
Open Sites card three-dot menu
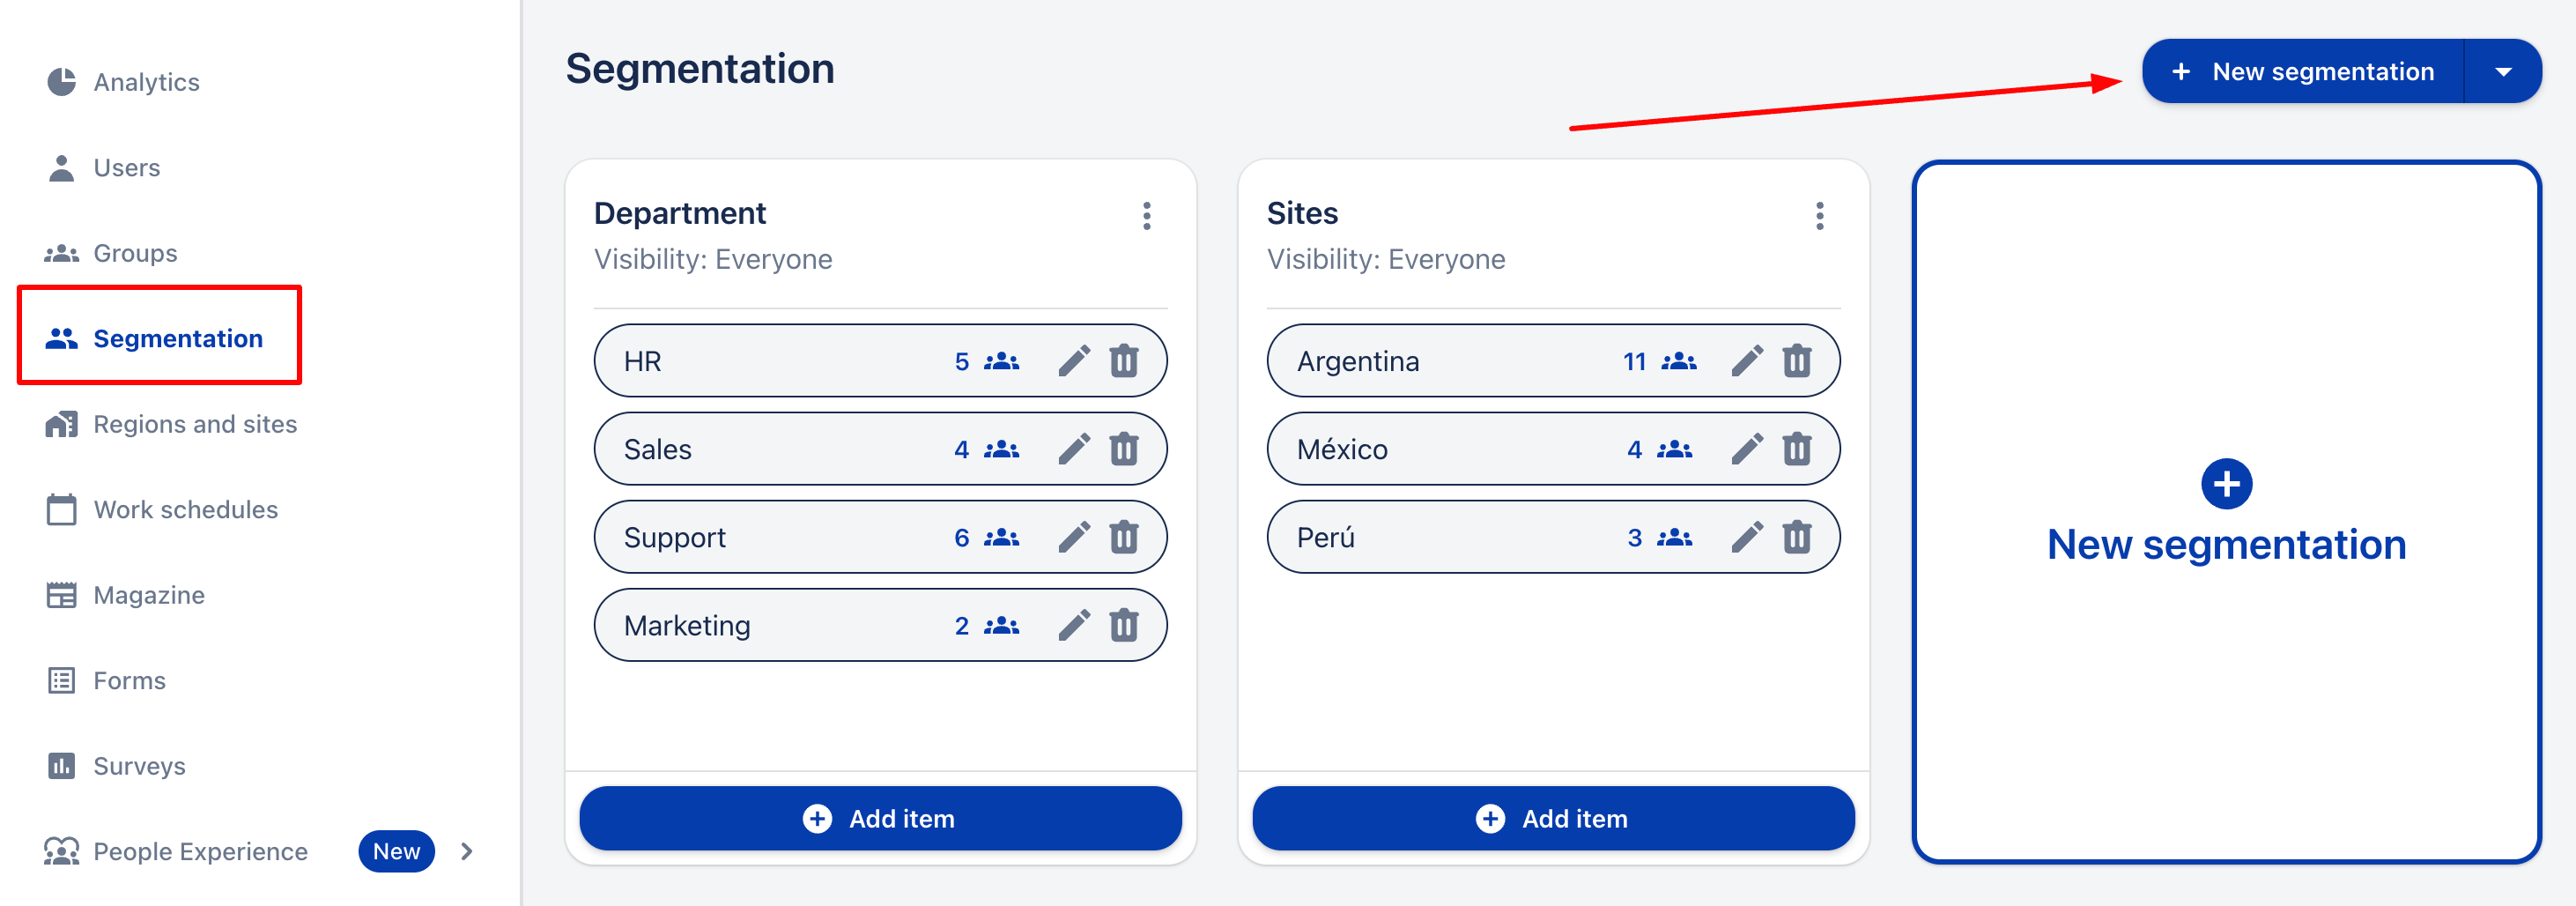[x=1820, y=216]
